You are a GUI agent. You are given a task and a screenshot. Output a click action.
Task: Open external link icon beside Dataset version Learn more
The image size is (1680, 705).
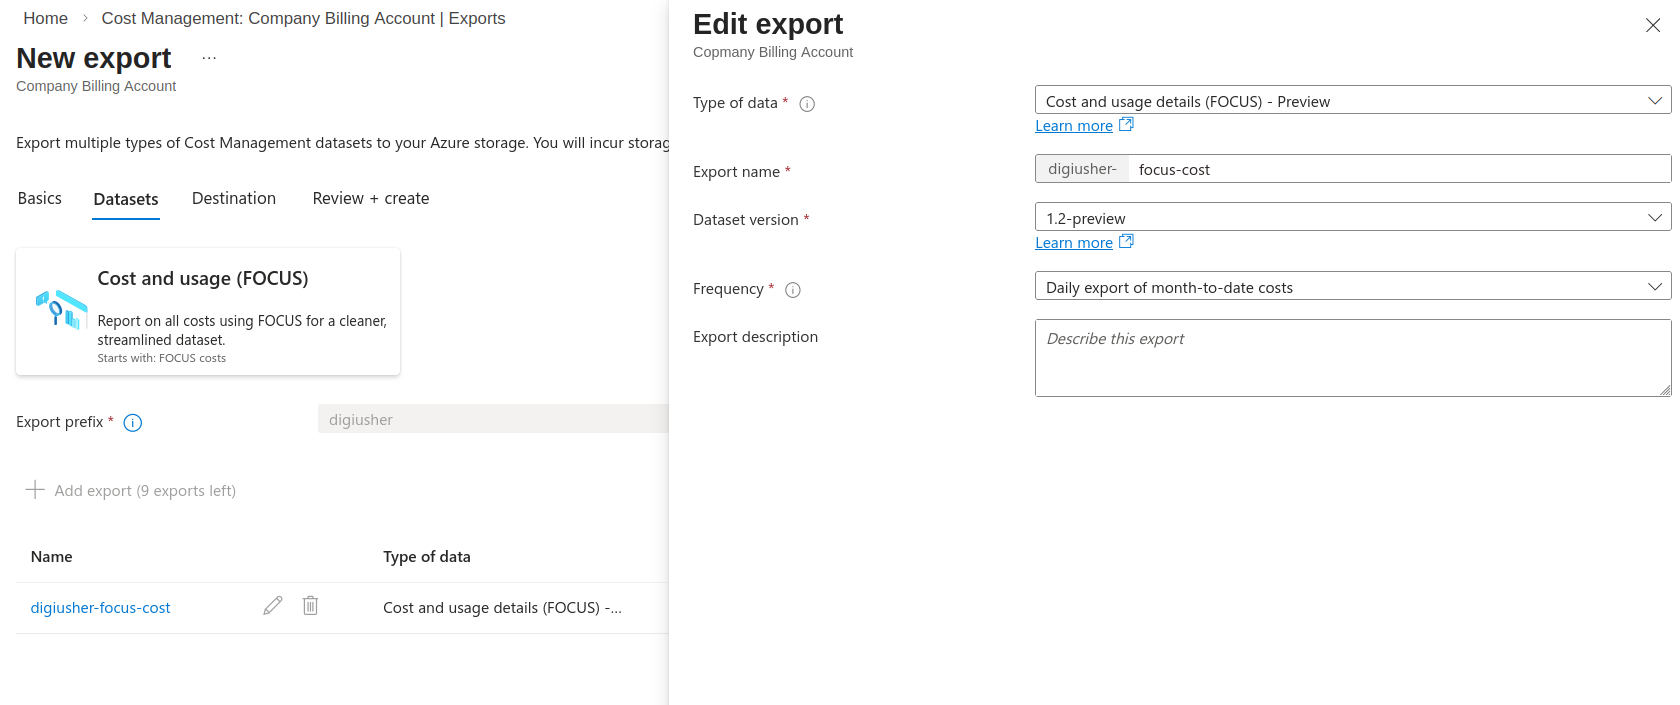click(1126, 242)
